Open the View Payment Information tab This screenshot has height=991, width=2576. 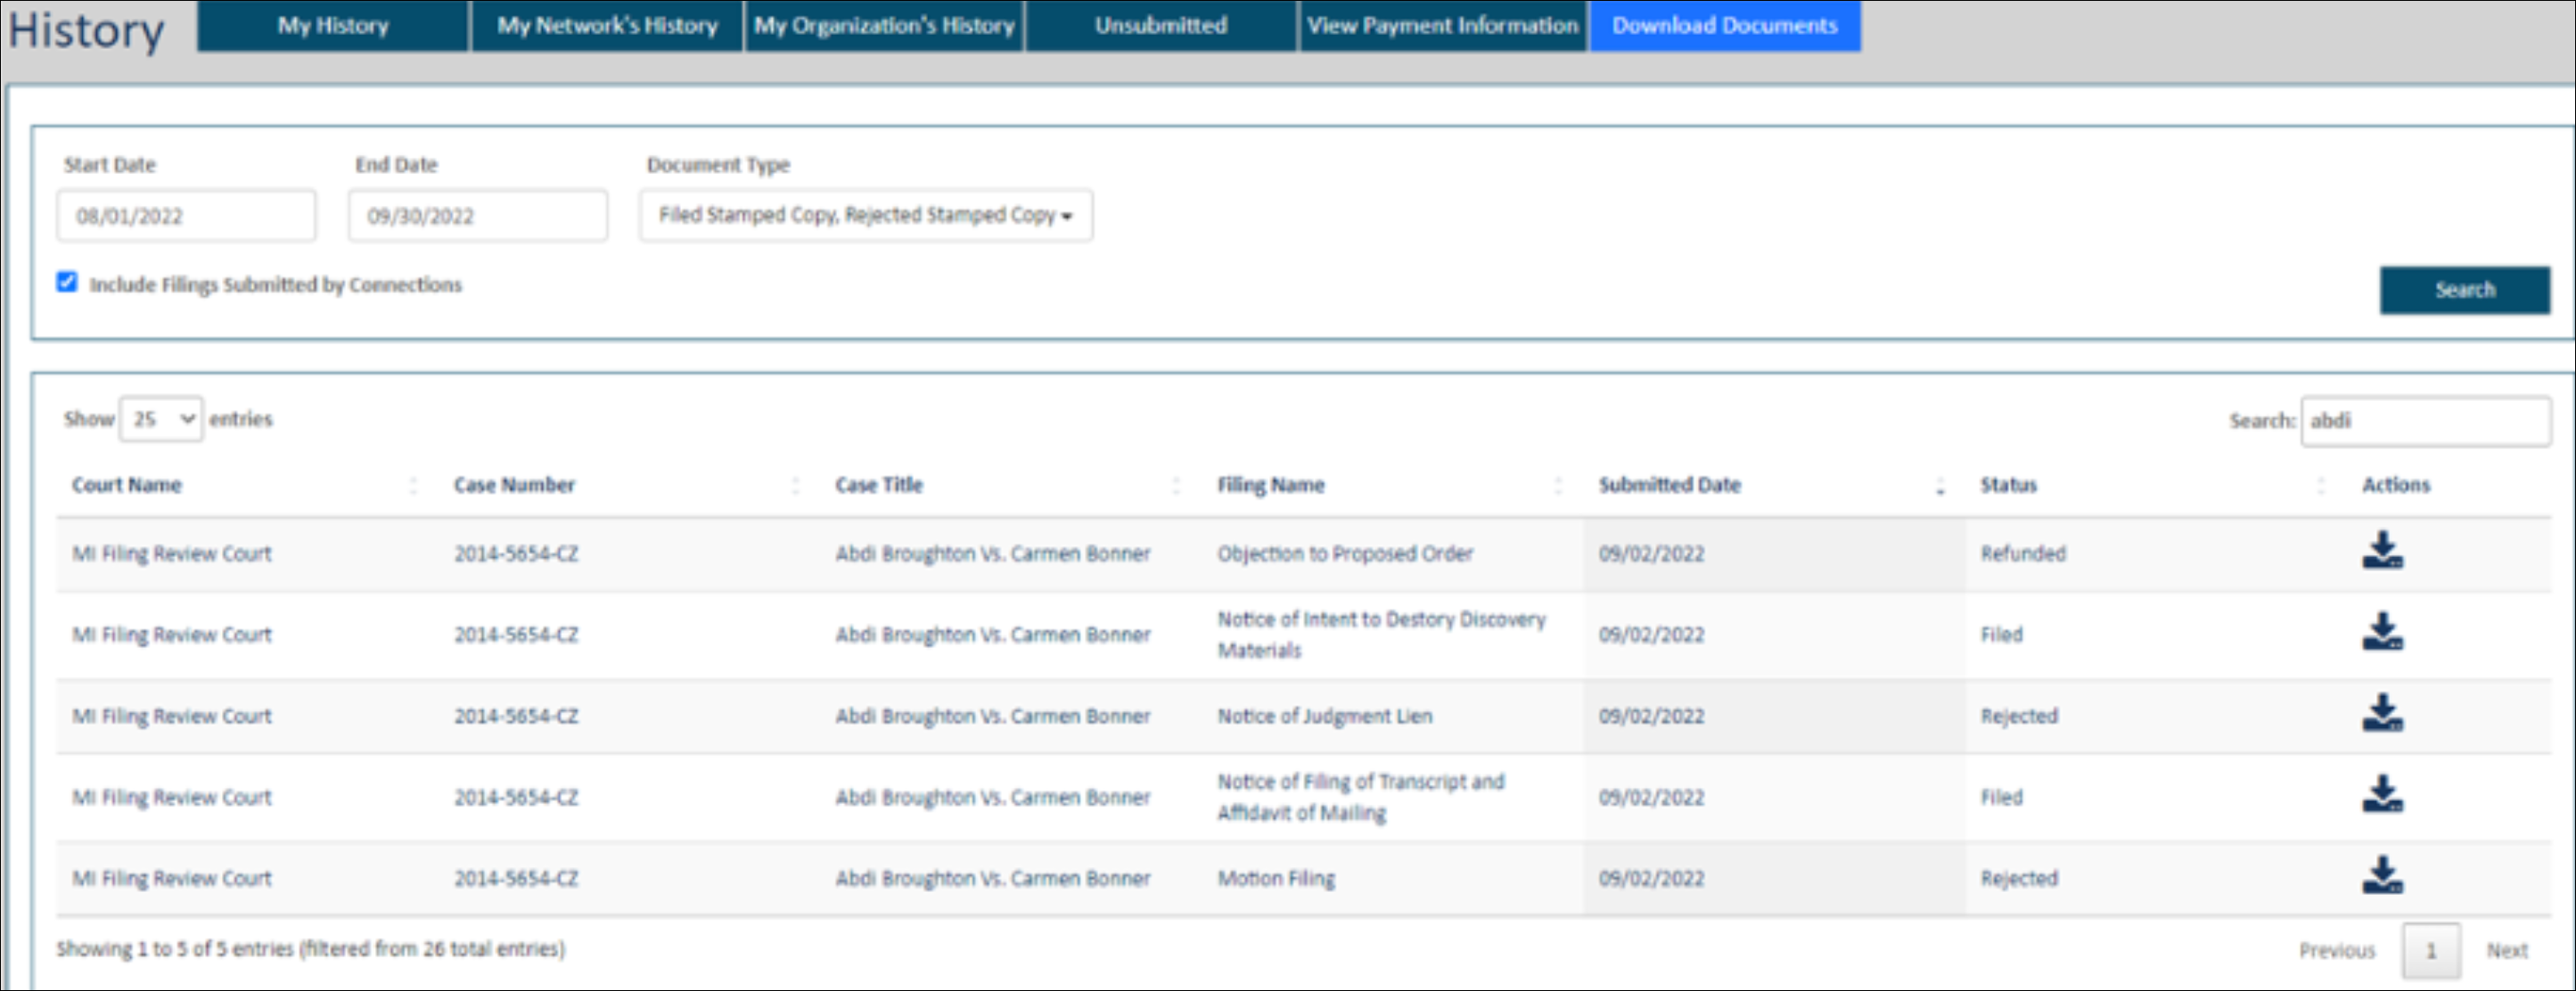point(1442,26)
